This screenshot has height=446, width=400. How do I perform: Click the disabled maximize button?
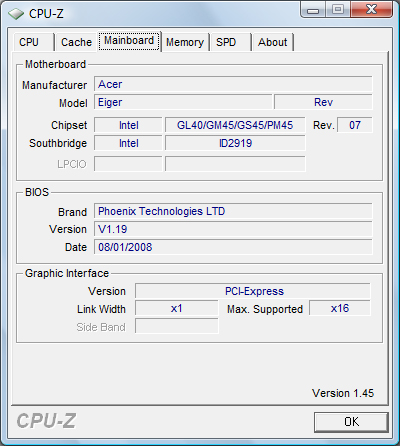click(x=337, y=10)
